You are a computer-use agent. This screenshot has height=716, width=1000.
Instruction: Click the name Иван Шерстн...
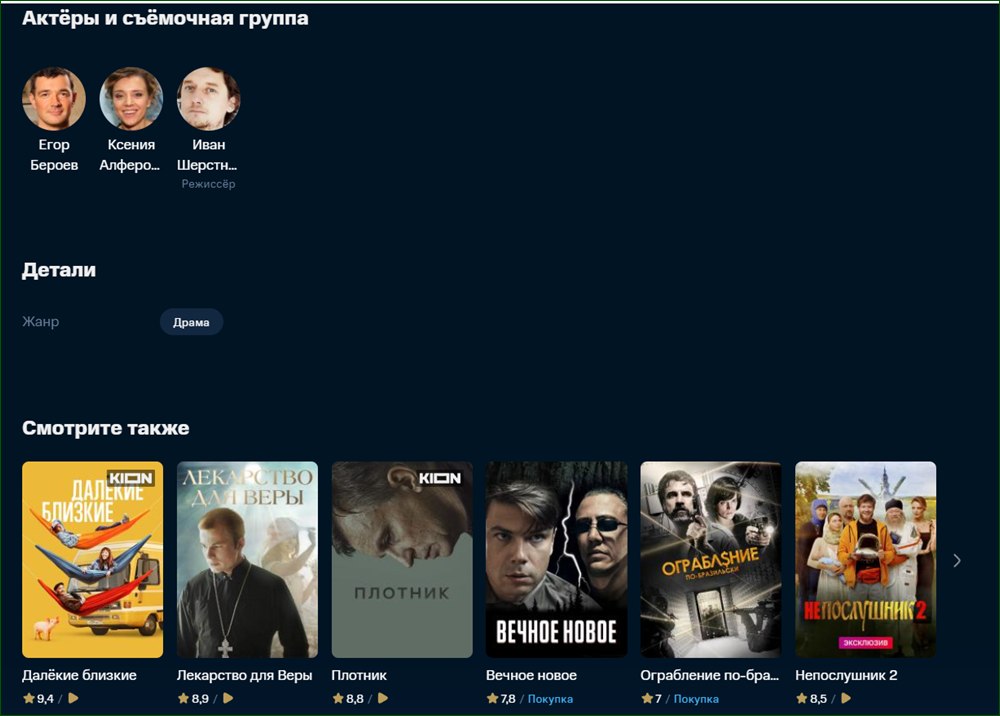coord(207,154)
